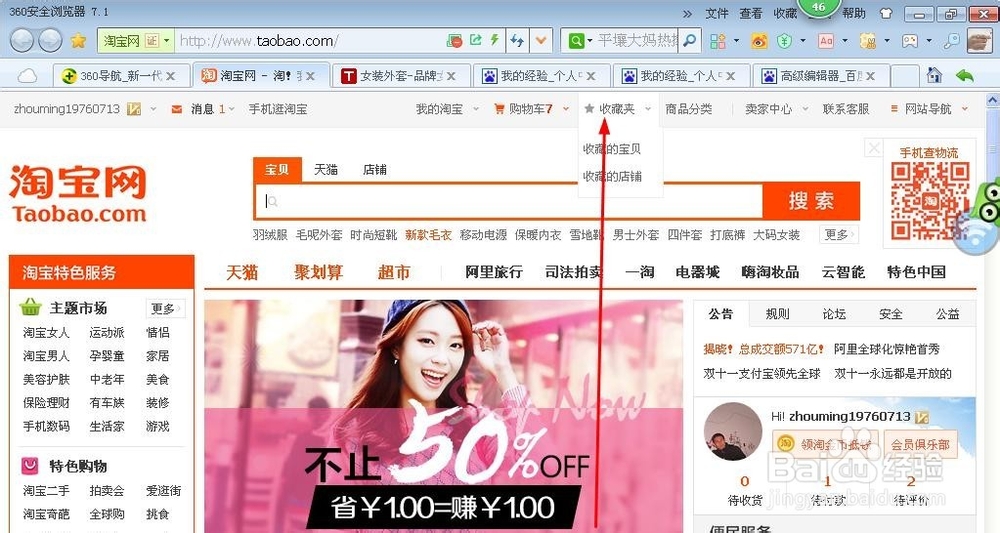
Task: Expand the zhouming19760713 account dropdown
Action: [153, 109]
